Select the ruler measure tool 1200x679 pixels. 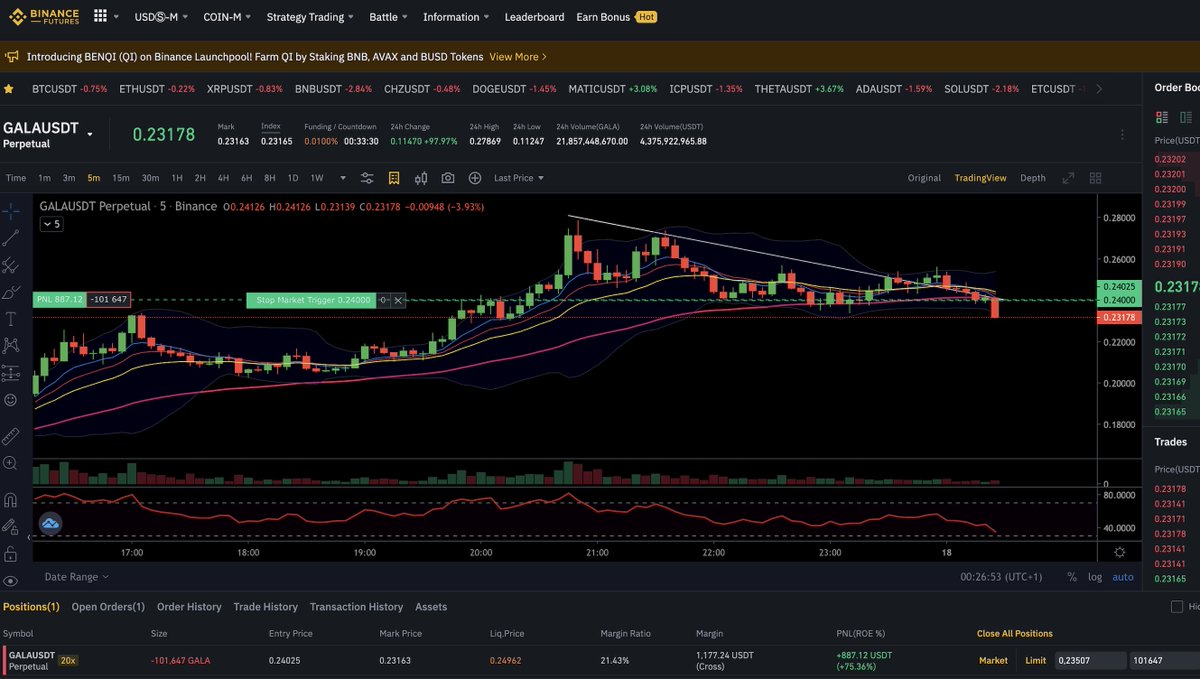pos(11,436)
